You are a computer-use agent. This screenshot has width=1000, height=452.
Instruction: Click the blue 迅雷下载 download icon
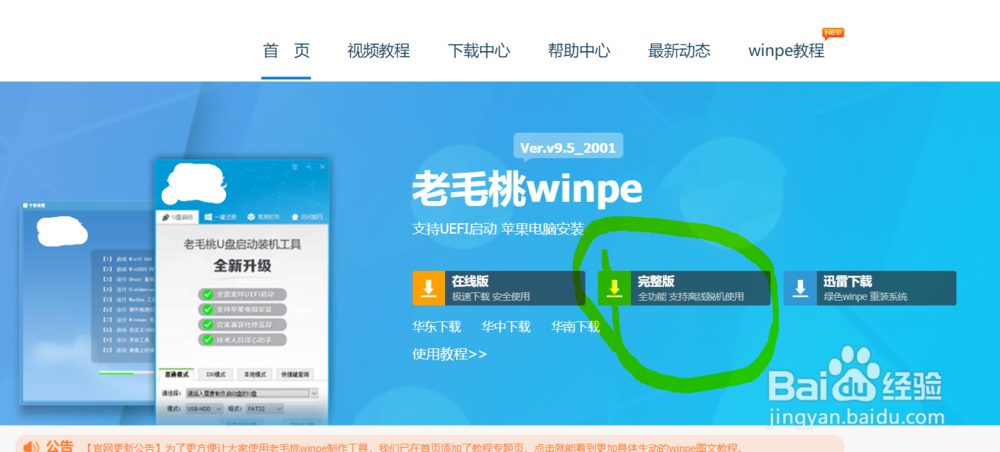(800, 288)
